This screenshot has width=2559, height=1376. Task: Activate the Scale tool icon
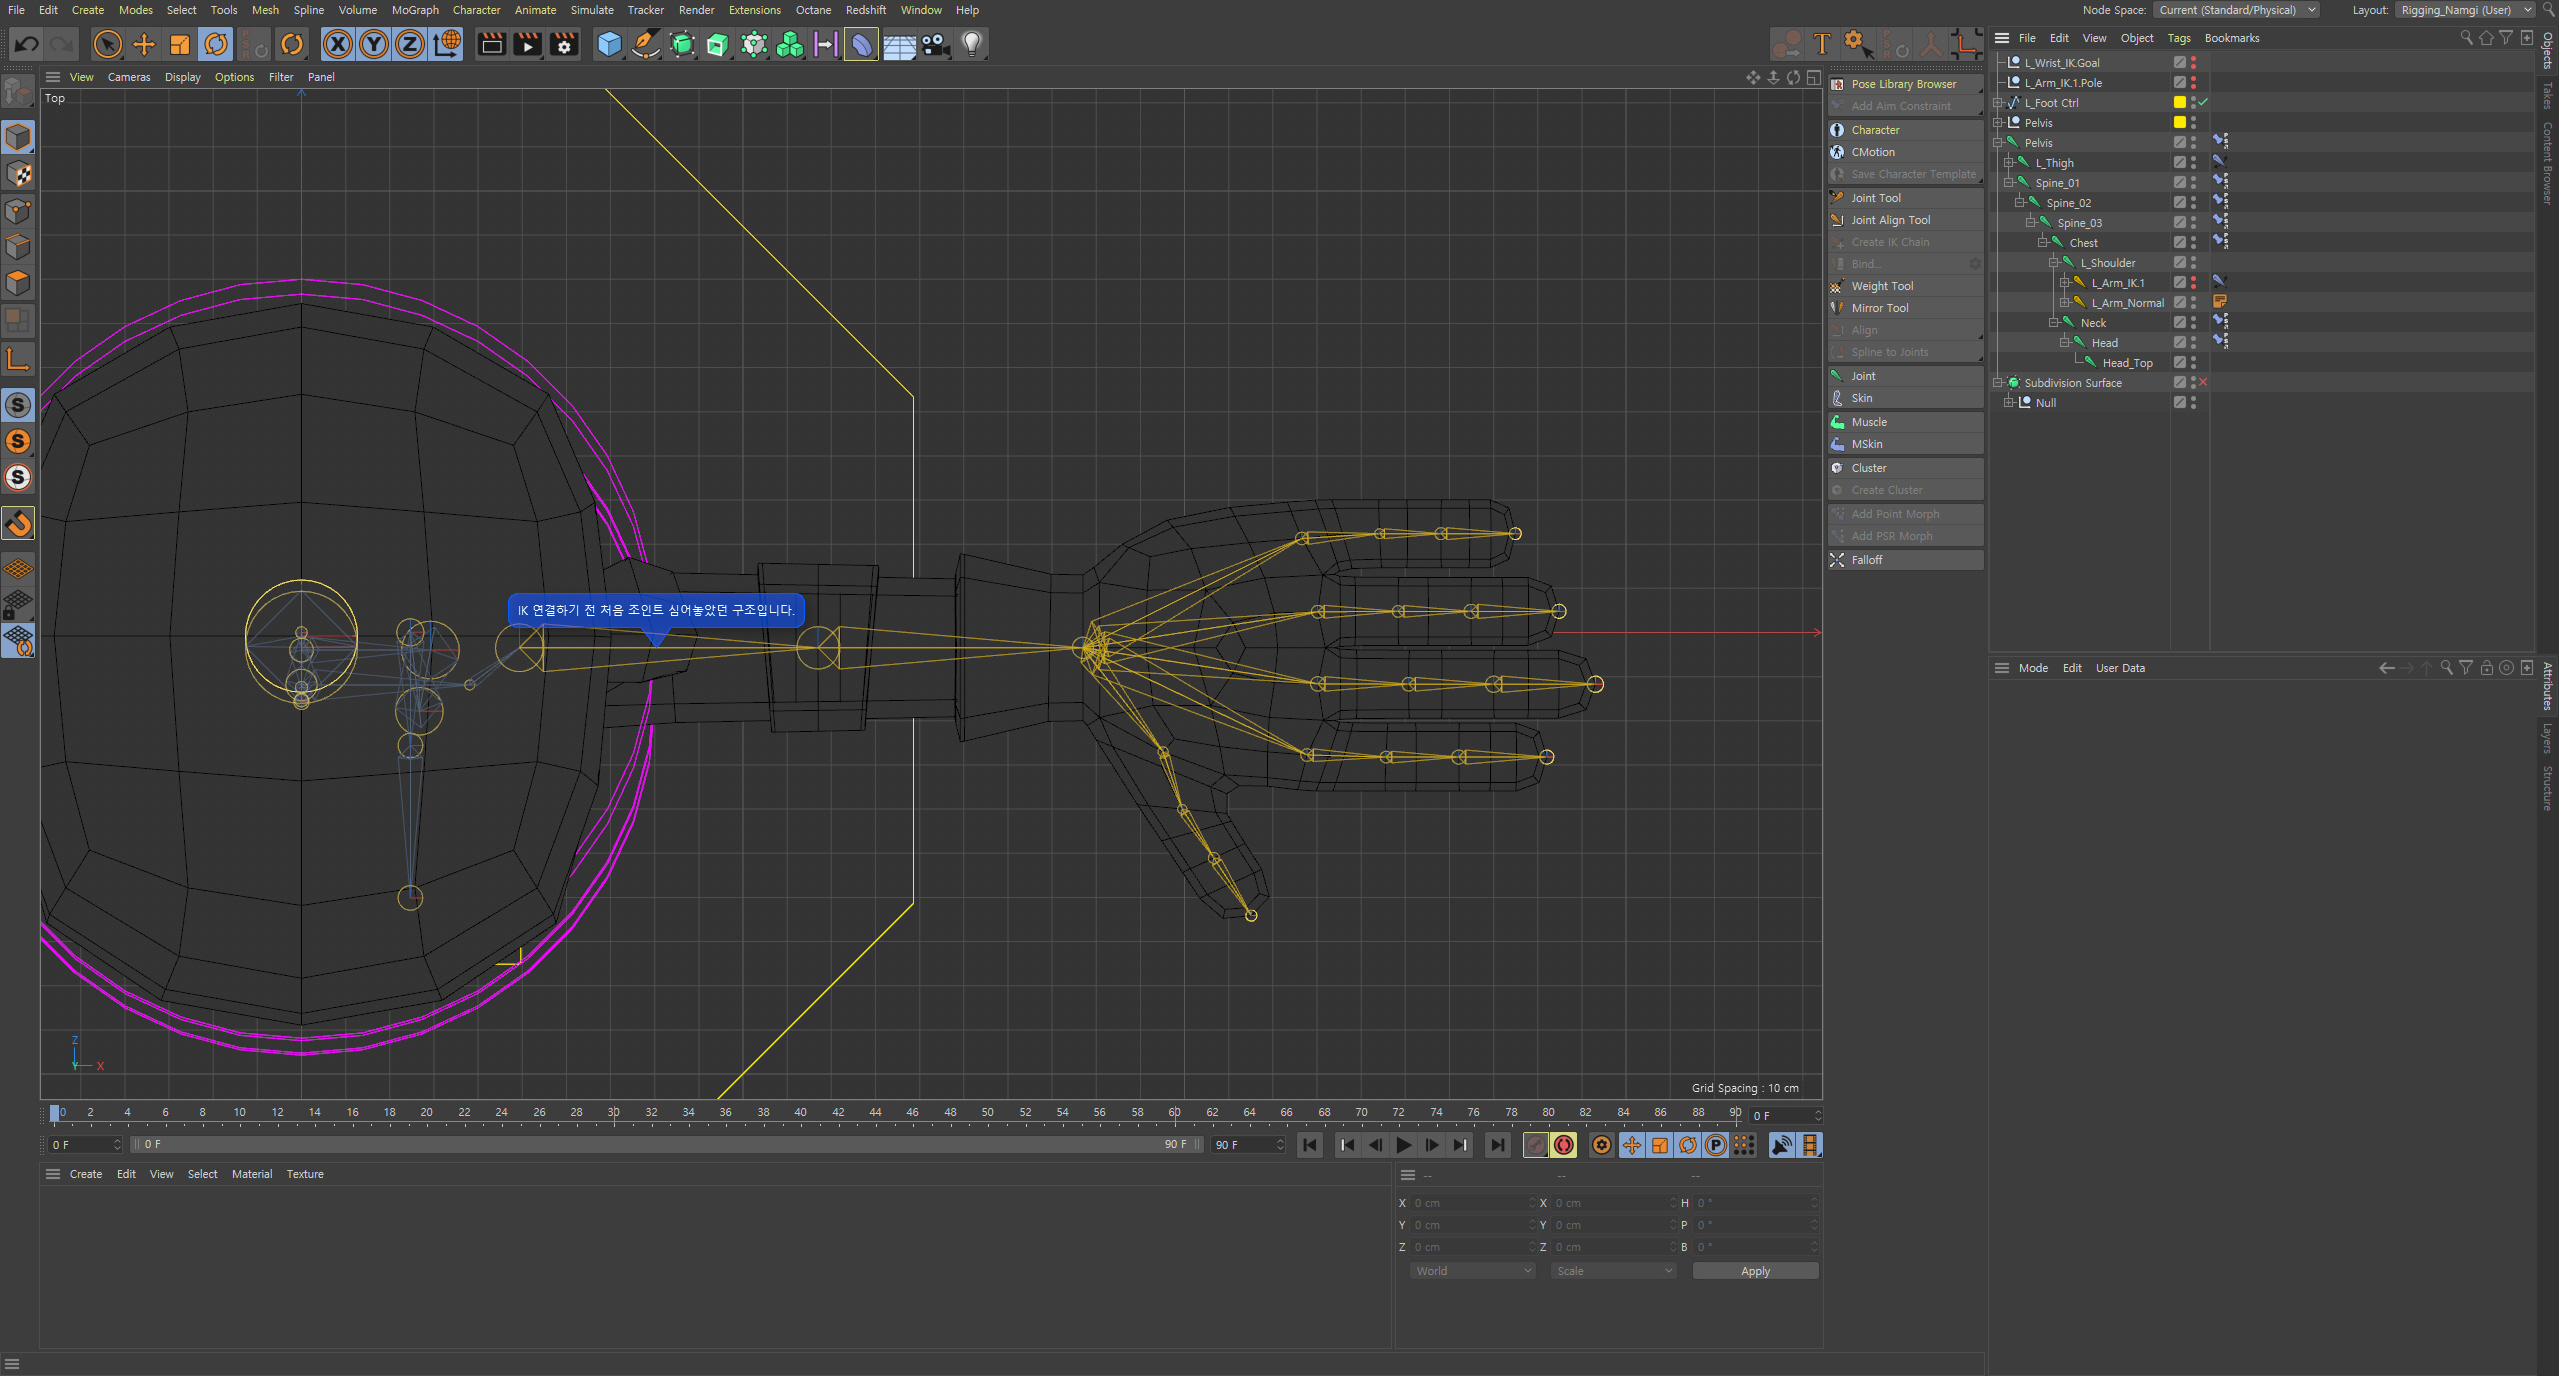tap(180, 44)
